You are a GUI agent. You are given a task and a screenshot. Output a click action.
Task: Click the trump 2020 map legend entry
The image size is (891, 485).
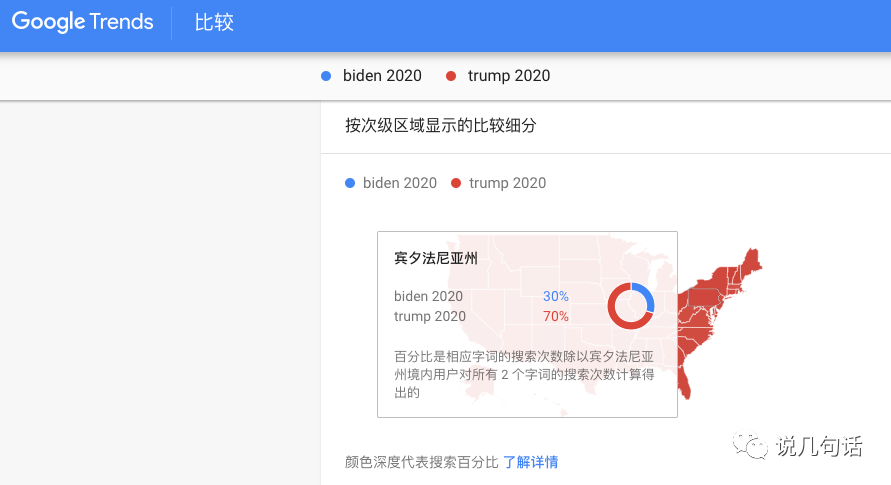(x=507, y=183)
